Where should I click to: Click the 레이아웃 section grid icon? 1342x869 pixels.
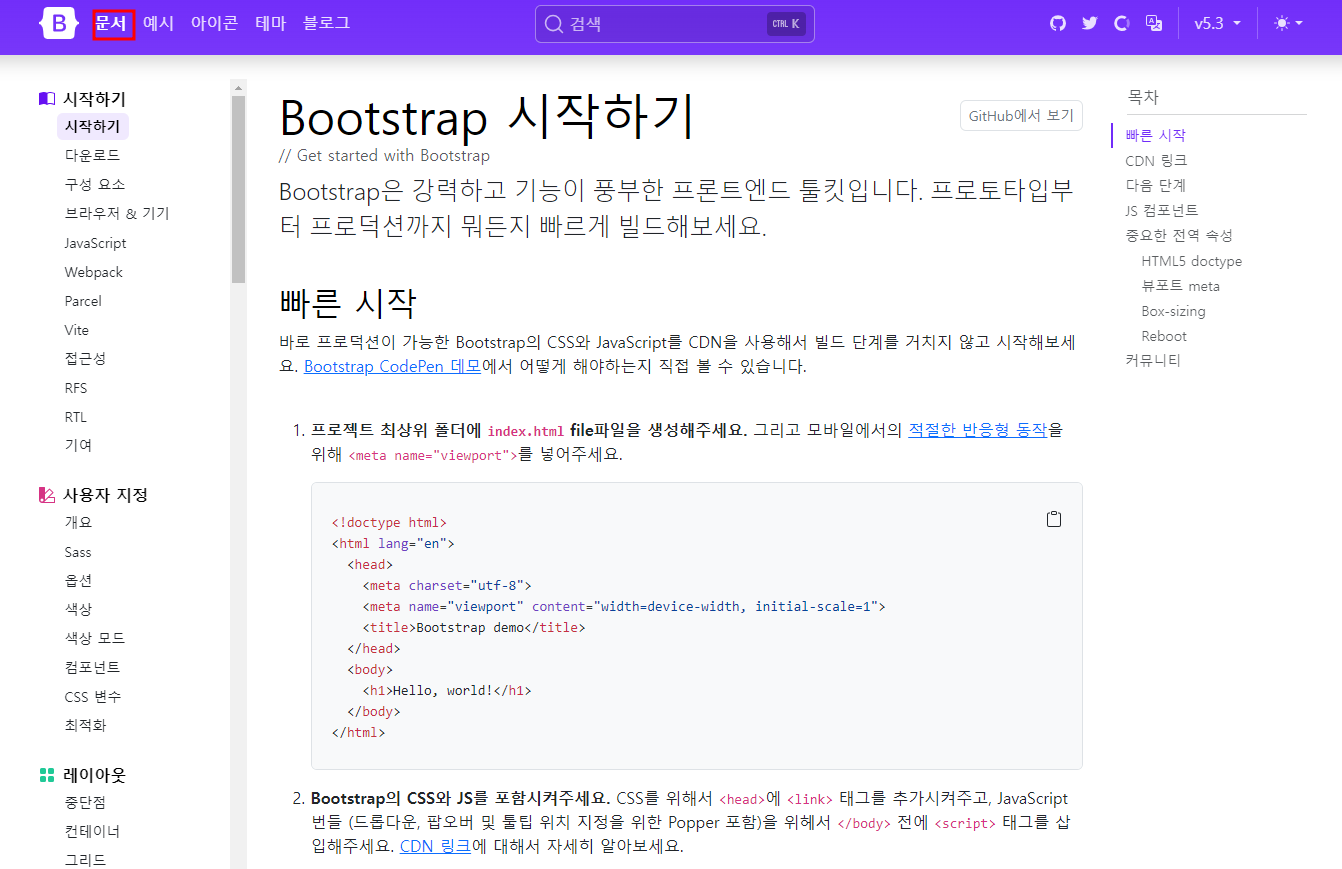(47, 775)
